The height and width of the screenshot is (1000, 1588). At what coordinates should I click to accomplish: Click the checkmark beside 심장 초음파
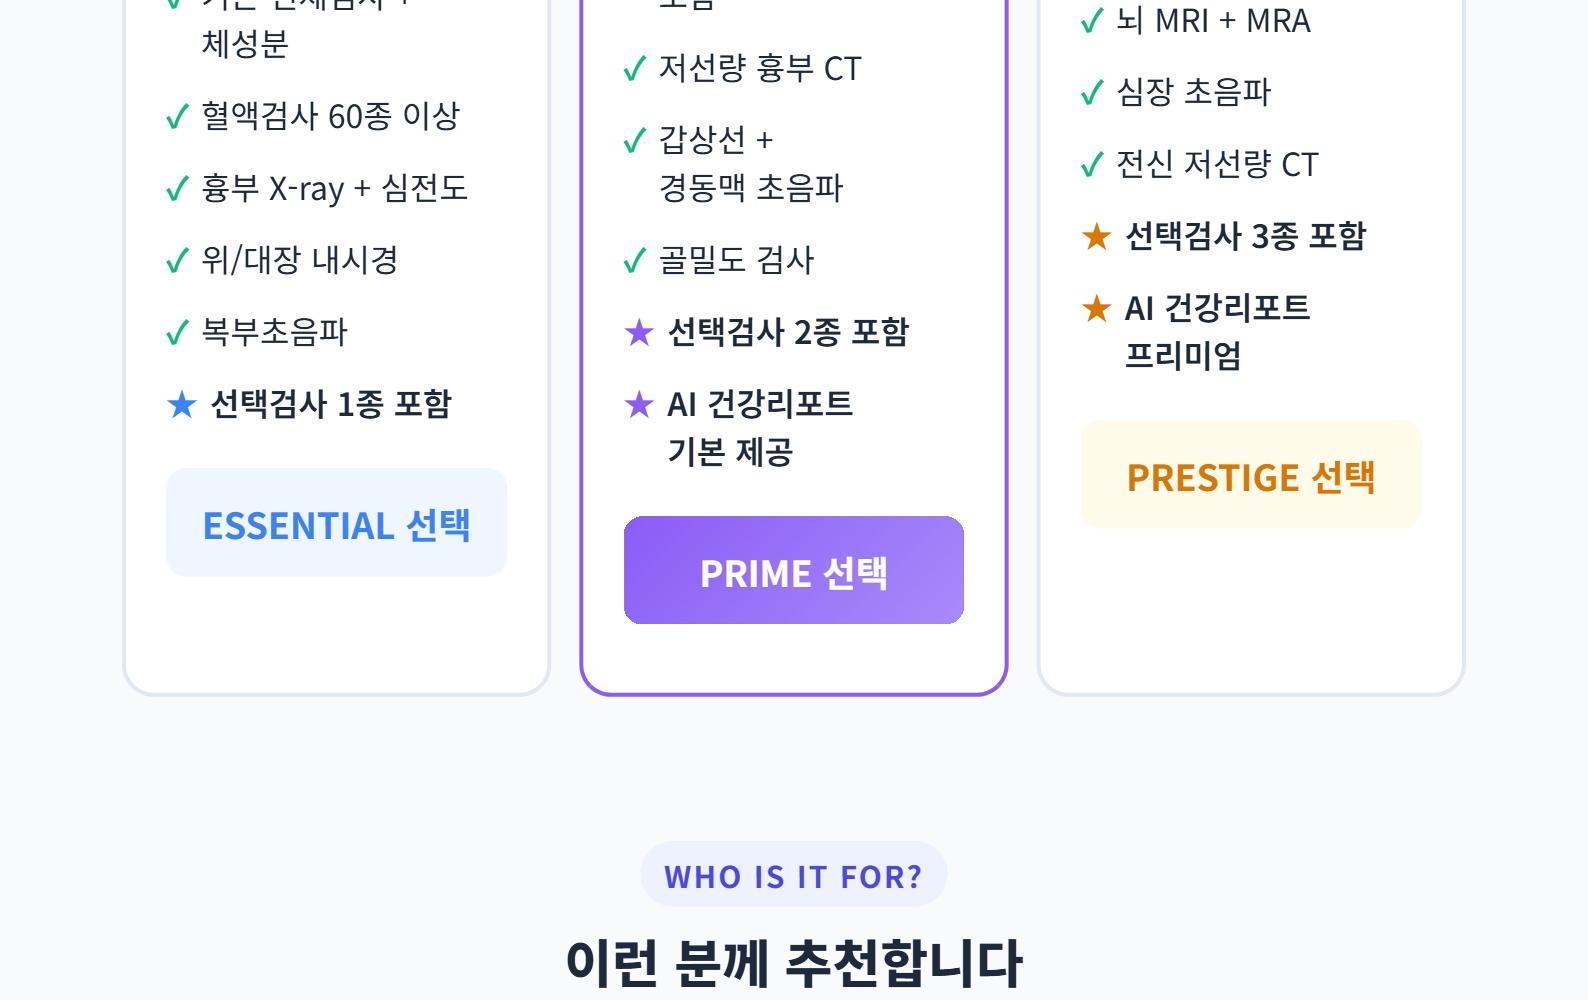[1092, 93]
